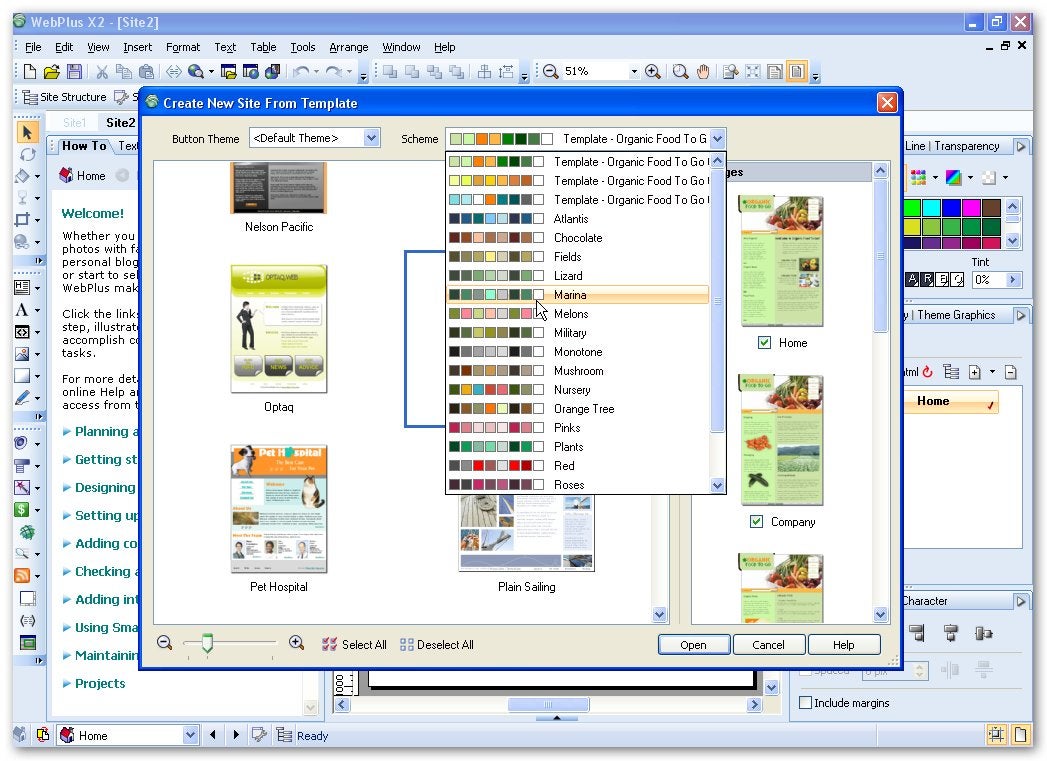Select the Plain Sailing template thumbnail

527,533
